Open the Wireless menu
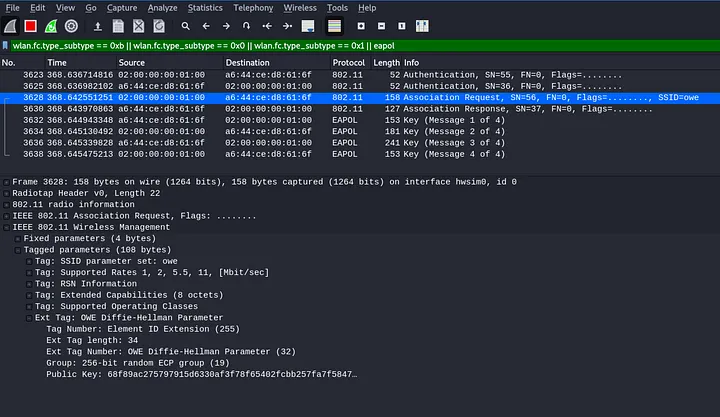Image resolution: width=720 pixels, height=417 pixels. (x=299, y=7)
